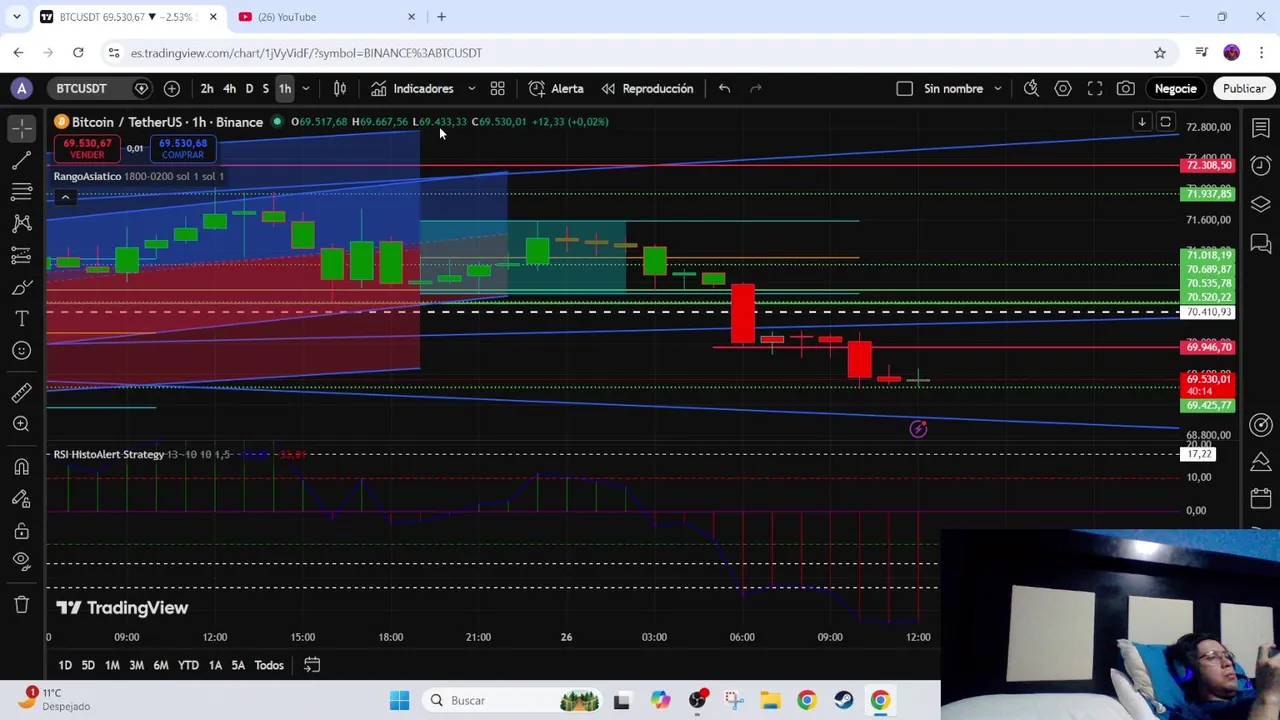This screenshot has height=720, width=1280.
Task: Click the COMPRAR buy price button
Action: pyautogui.click(x=182, y=149)
